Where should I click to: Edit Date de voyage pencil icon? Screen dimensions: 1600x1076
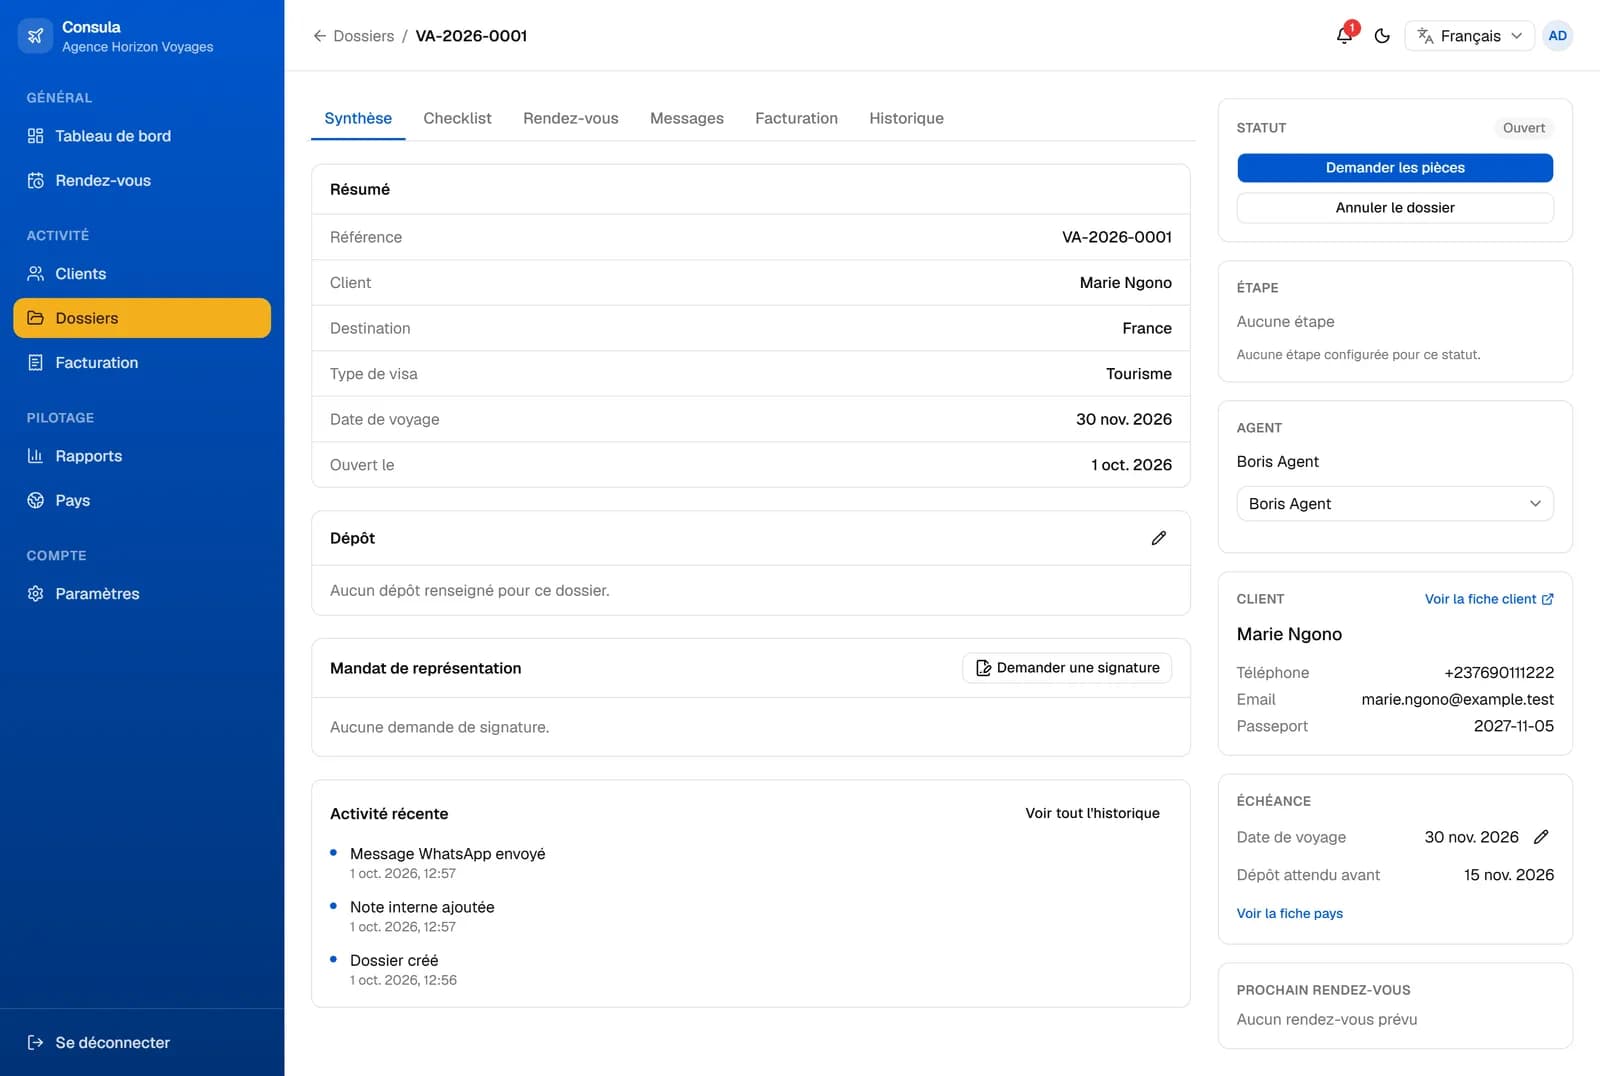[x=1541, y=837]
